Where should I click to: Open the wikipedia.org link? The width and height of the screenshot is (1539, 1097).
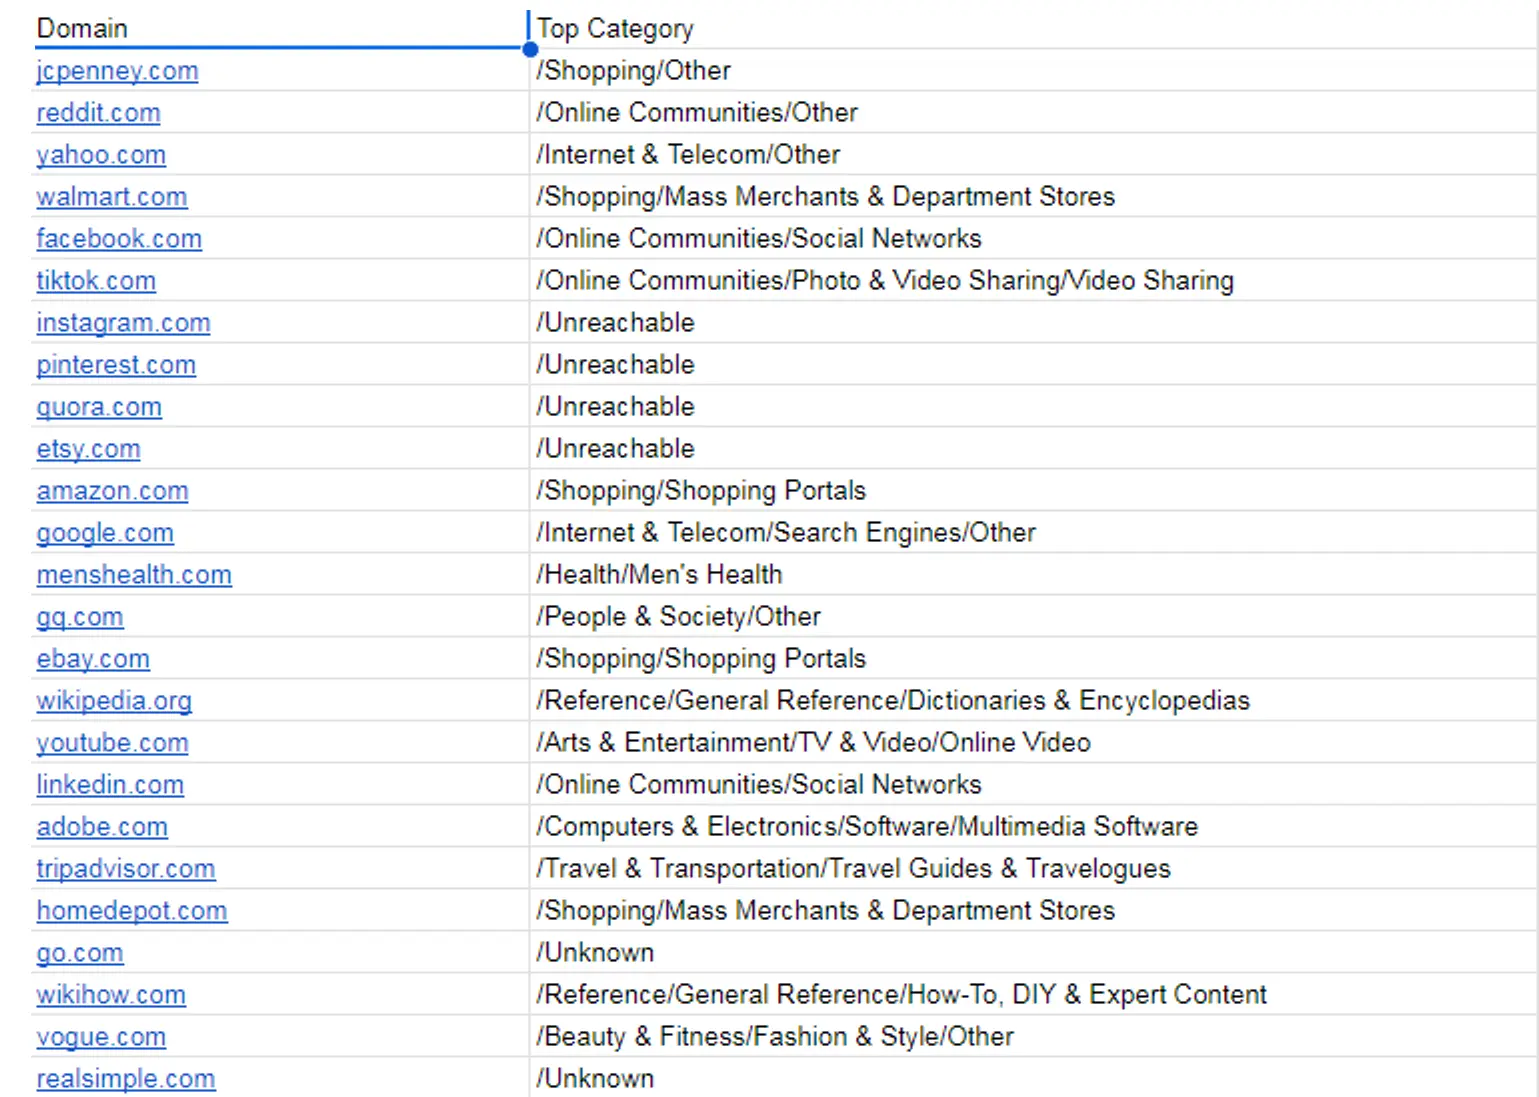(114, 701)
